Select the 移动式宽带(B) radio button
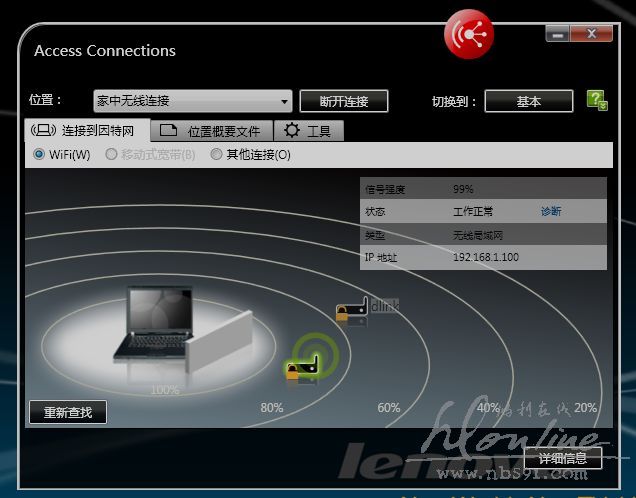This screenshot has height=498, width=636. (111, 154)
